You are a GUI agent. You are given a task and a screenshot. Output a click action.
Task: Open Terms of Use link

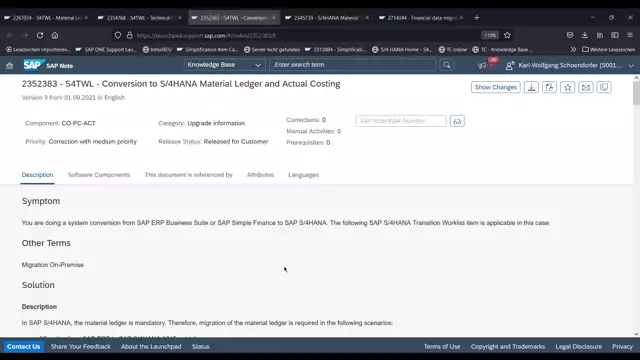pos(442,347)
